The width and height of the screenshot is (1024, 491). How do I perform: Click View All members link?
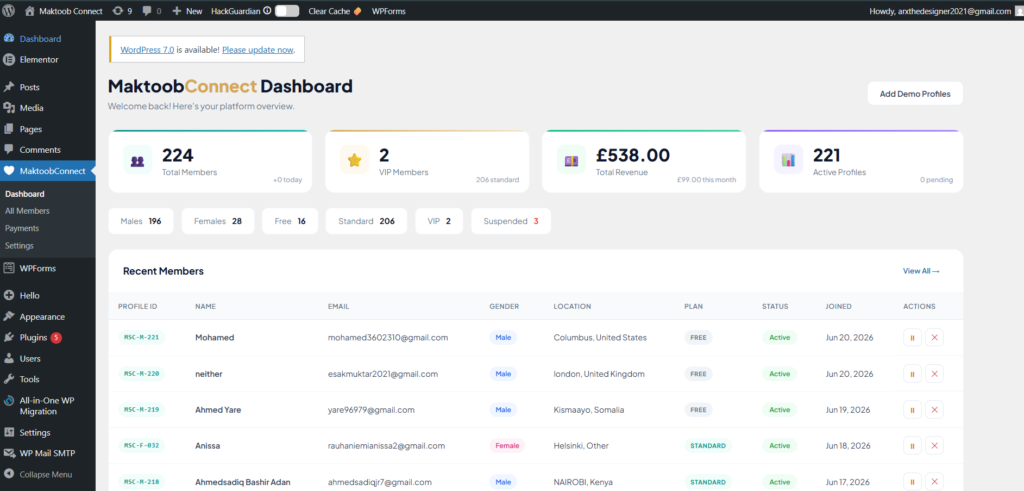[921, 271]
